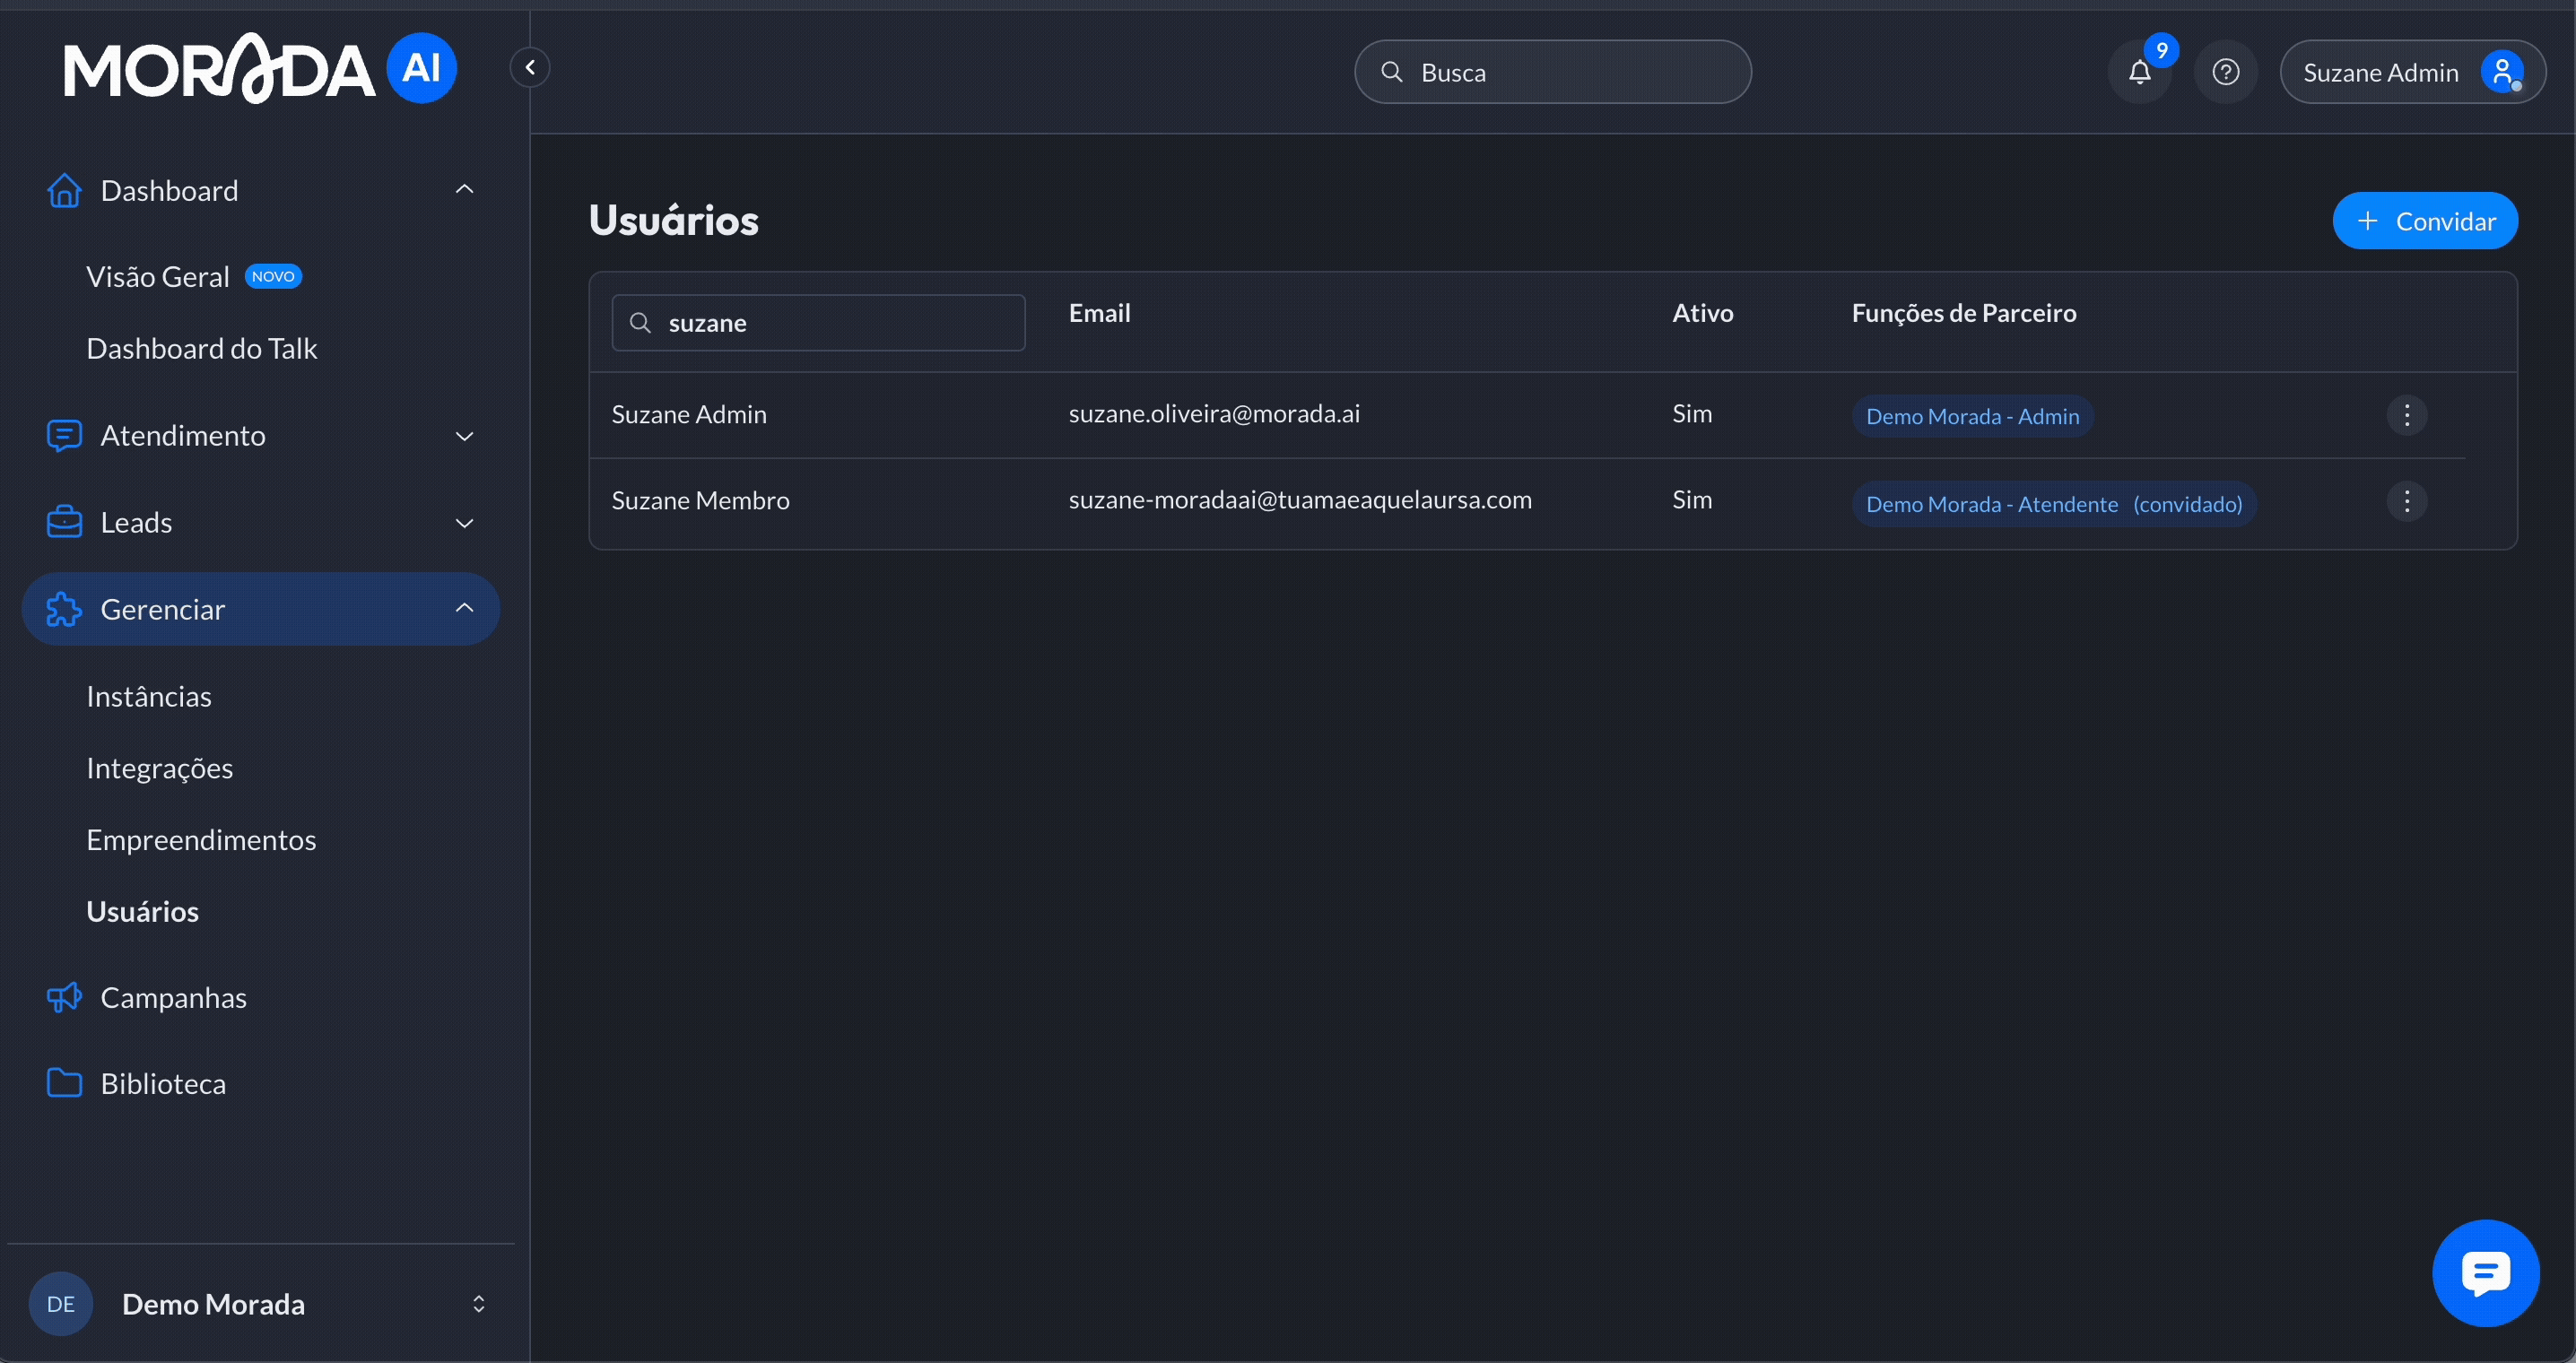Click the Demo Morada - Admin role tag
This screenshot has width=2576, height=1363.
tap(1971, 417)
